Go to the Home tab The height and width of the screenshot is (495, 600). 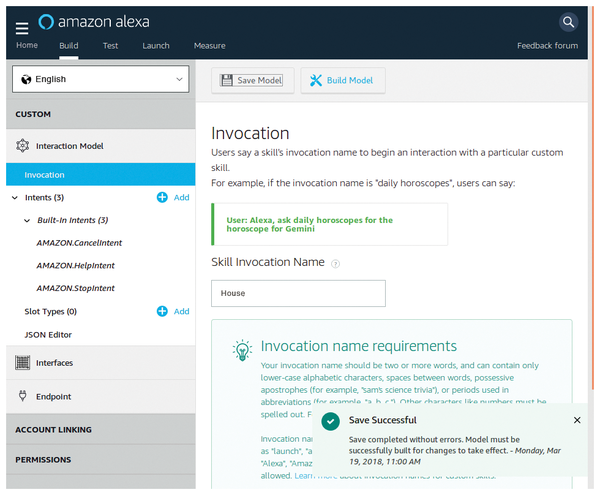pyautogui.click(x=27, y=45)
